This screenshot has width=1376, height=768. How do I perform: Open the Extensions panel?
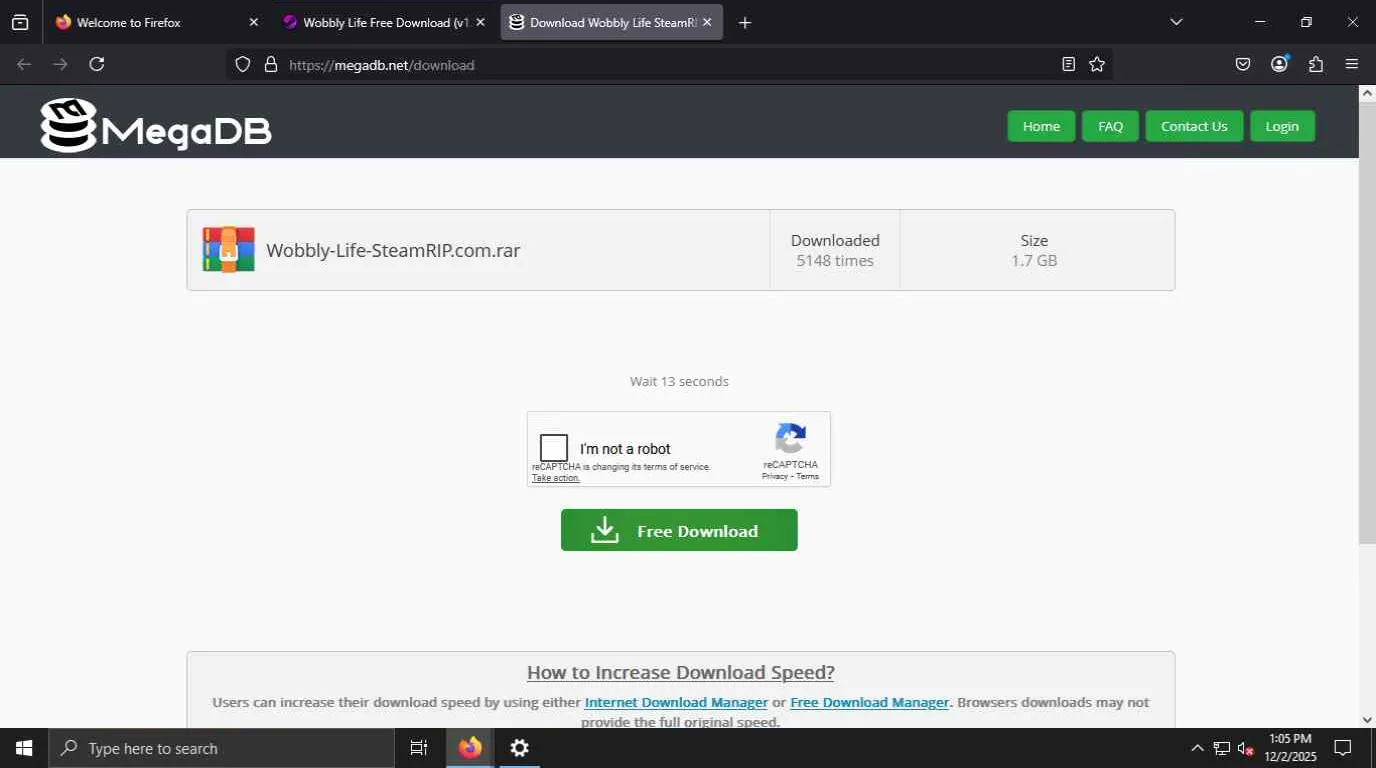tap(1316, 64)
